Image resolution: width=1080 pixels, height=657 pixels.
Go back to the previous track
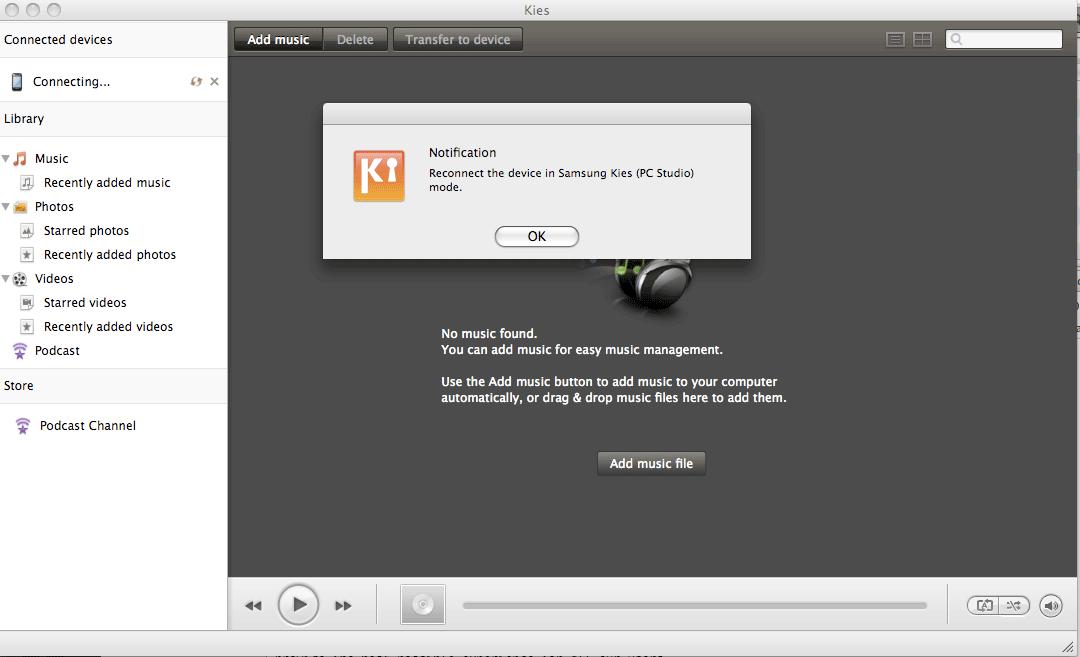pyautogui.click(x=253, y=605)
